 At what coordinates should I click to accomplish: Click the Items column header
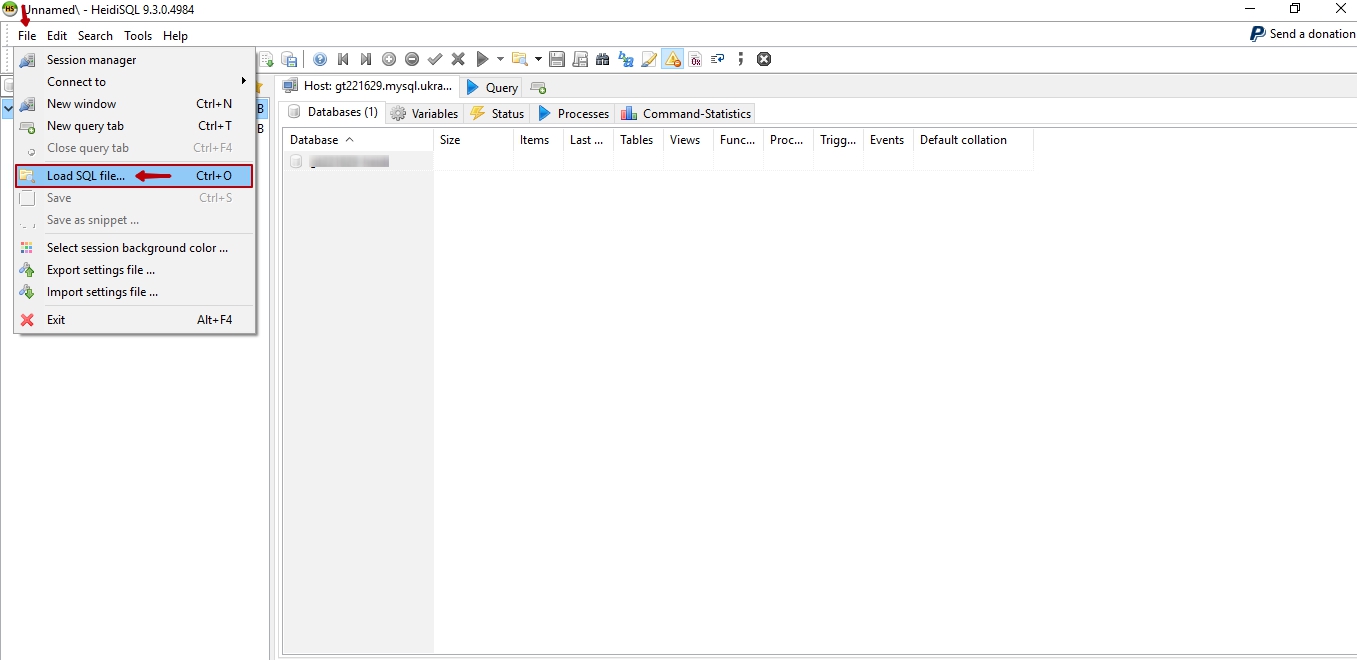(538, 140)
